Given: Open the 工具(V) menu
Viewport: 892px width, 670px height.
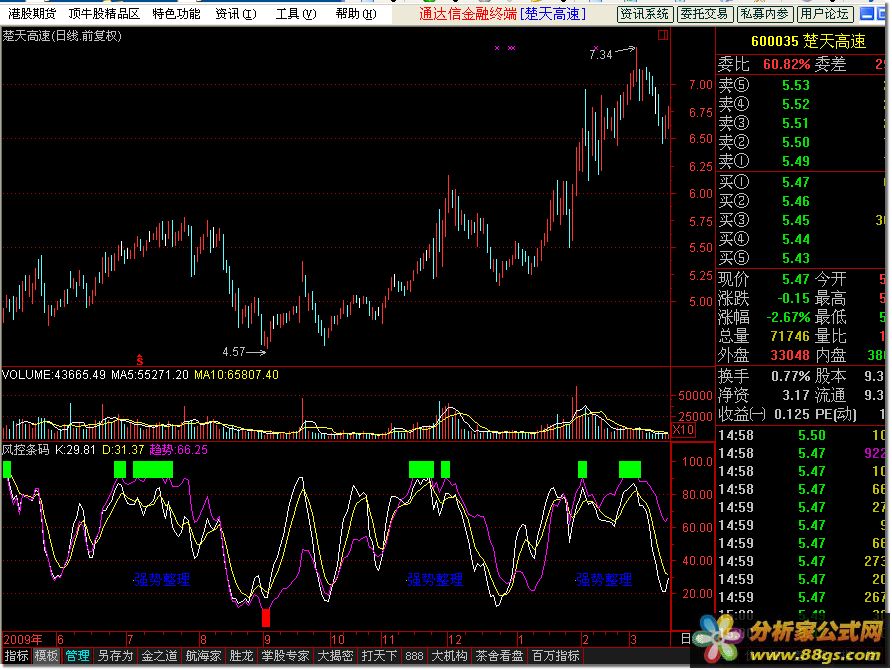Looking at the screenshot, I should 296,14.
